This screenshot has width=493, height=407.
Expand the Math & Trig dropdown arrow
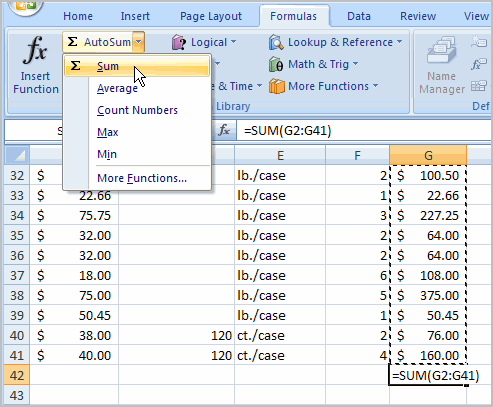(355, 63)
